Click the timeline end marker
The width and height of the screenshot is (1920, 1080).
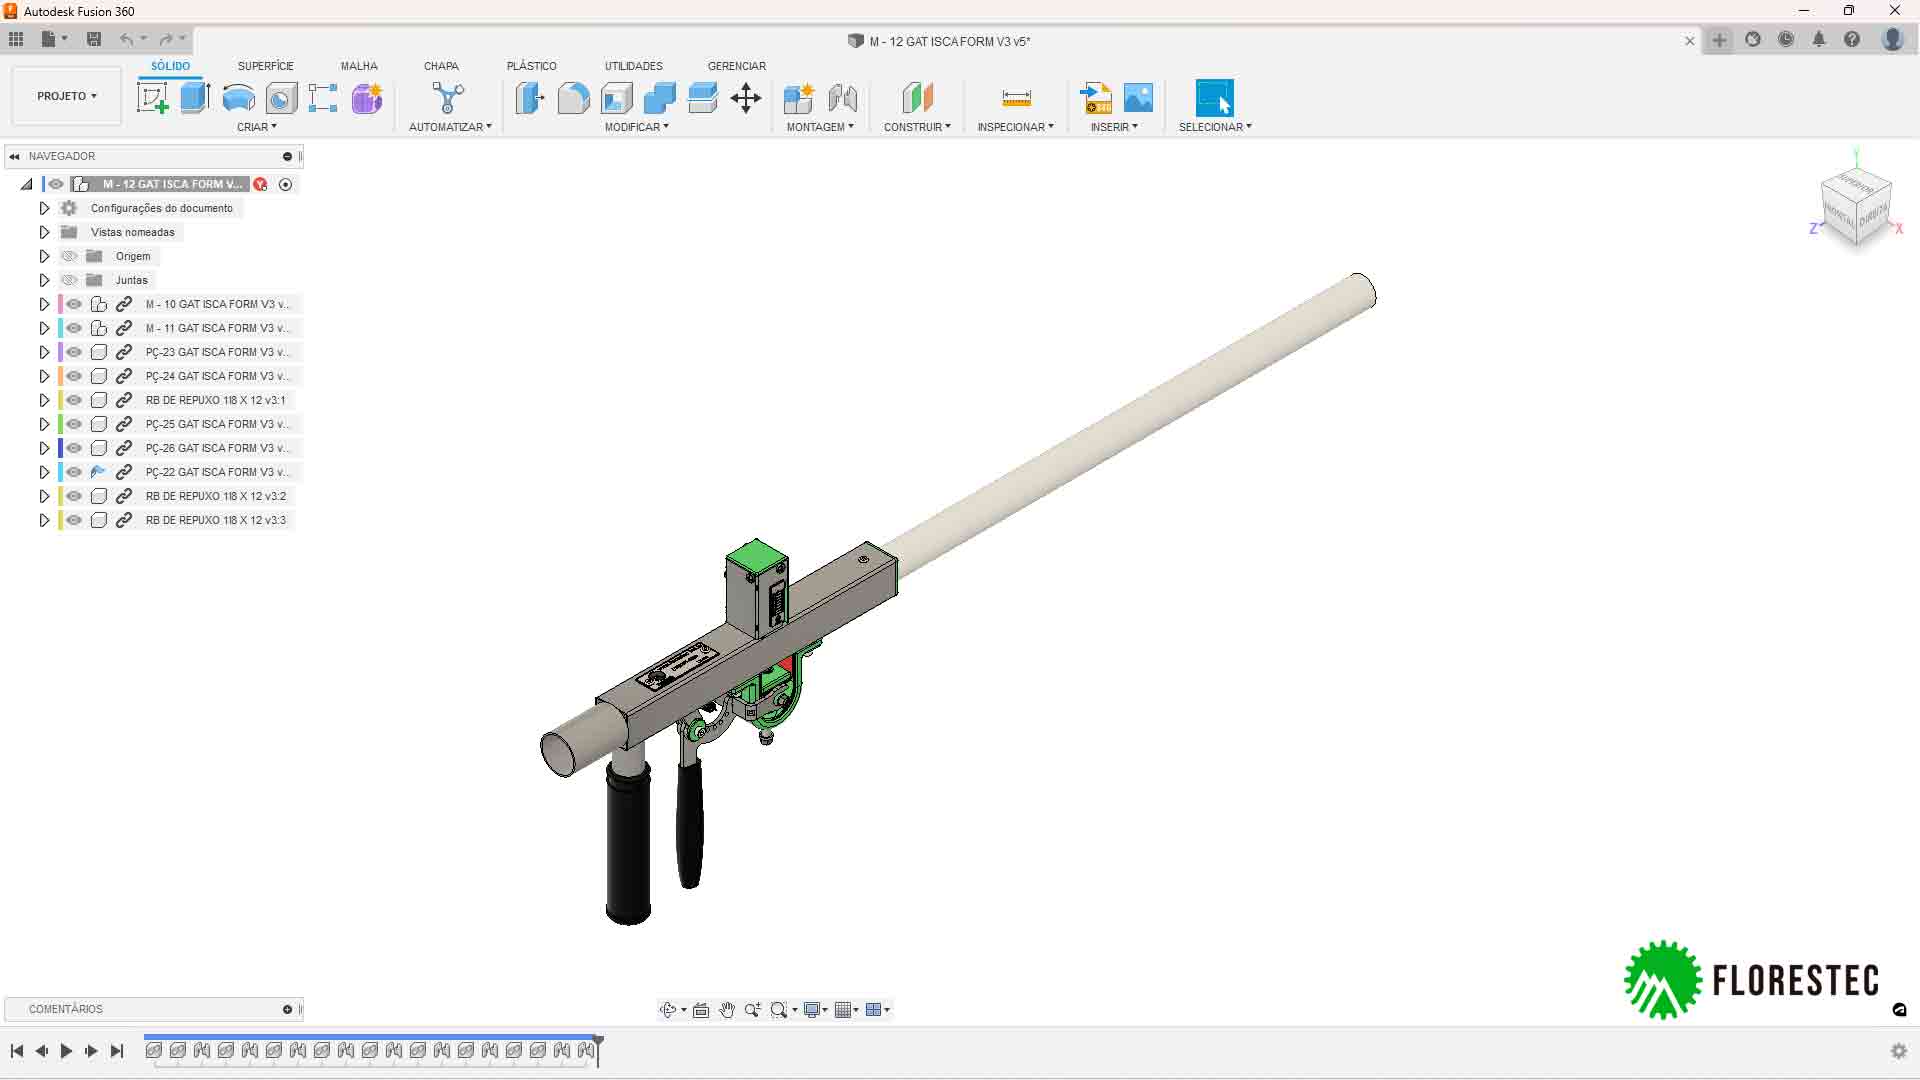598,1043
